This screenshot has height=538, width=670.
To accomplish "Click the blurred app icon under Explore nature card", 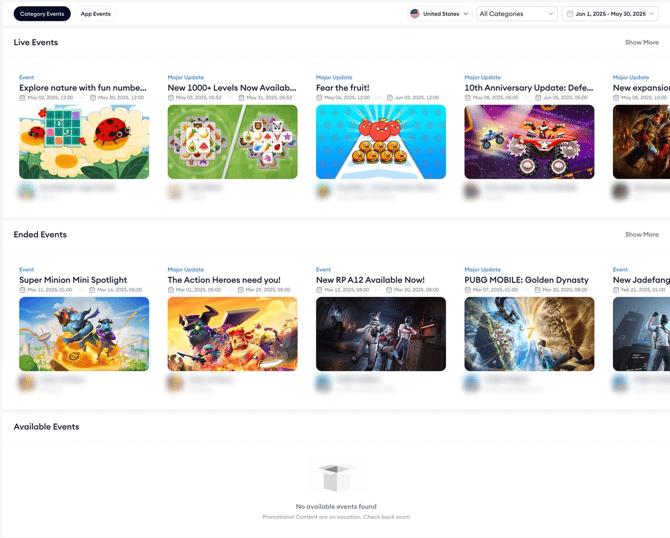I will pos(26,191).
